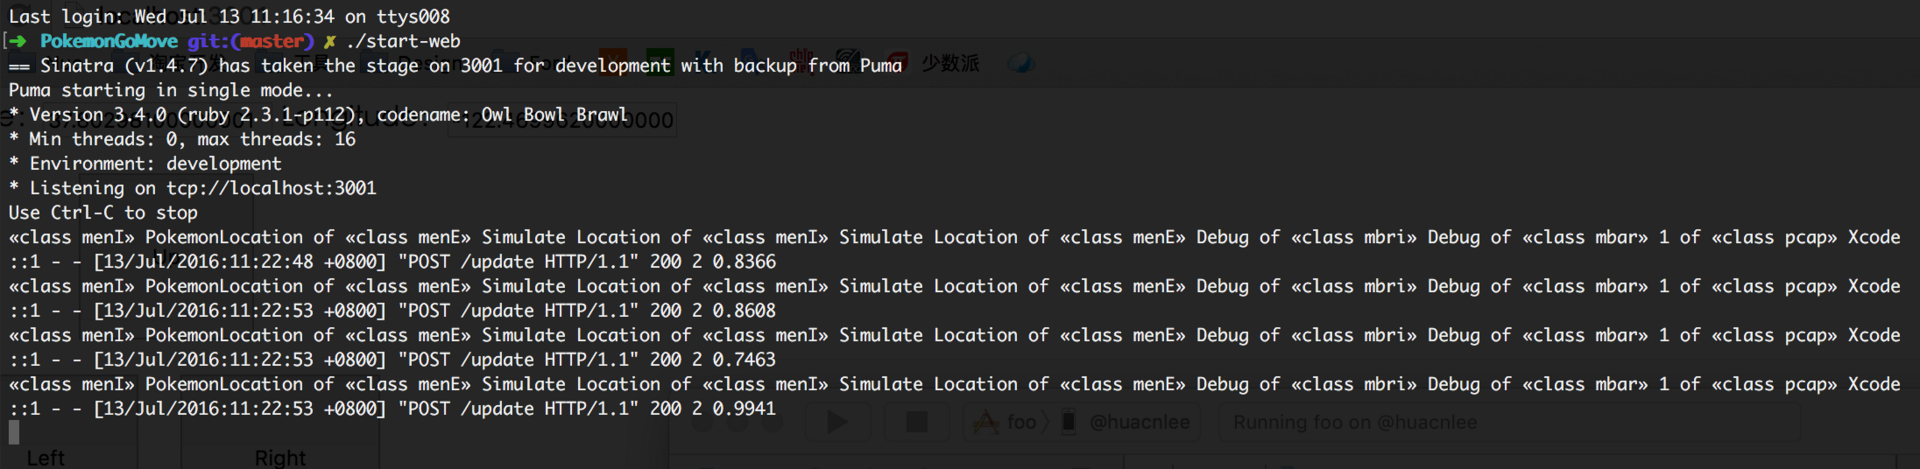
Task: Click the yellow ✗ dirty-status marker
Action: click(x=329, y=41)
